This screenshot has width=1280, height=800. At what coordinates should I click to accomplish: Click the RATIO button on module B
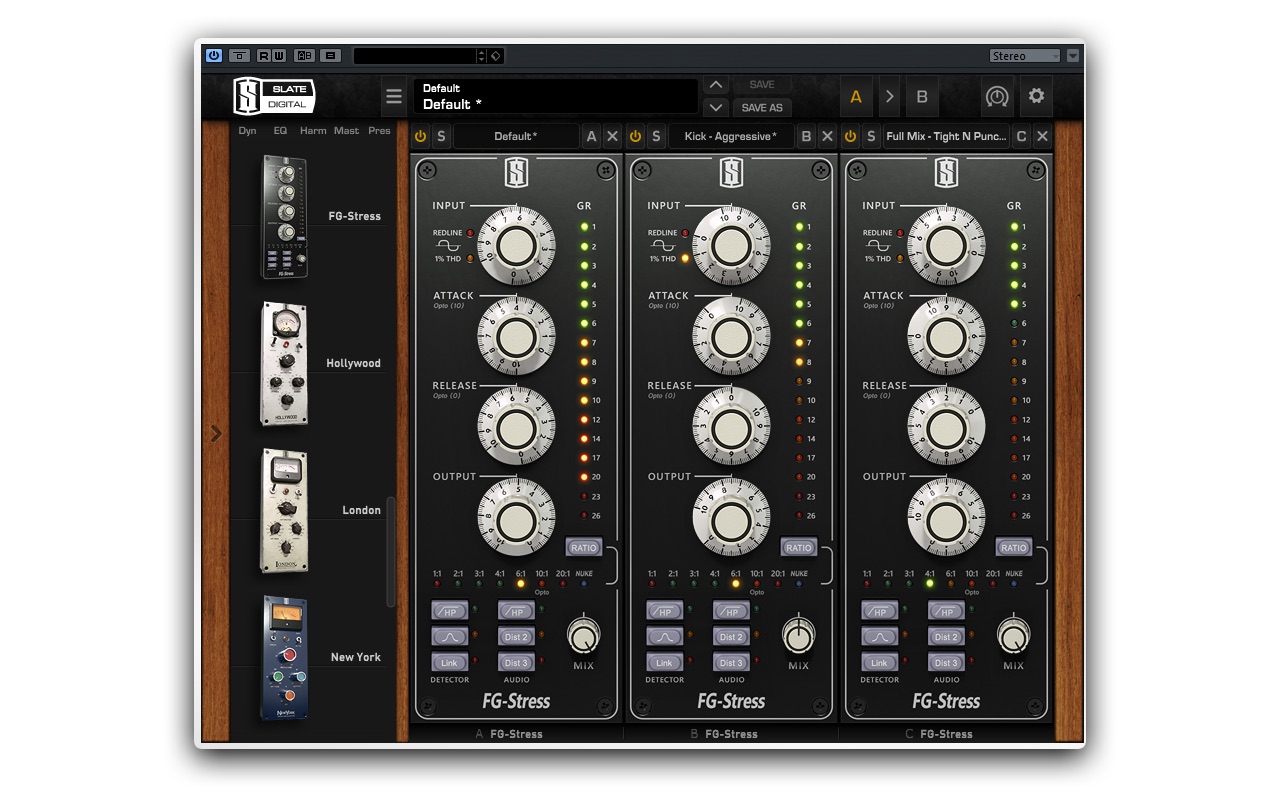click(x=799, y=547)
